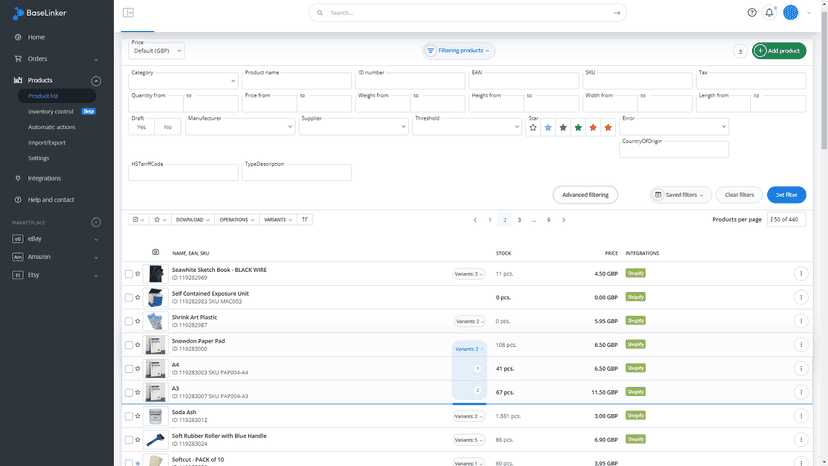Open the Threshold dropdown
This screenshot has height=466, width=828.
pyautogui.click(x=467, y=127)
